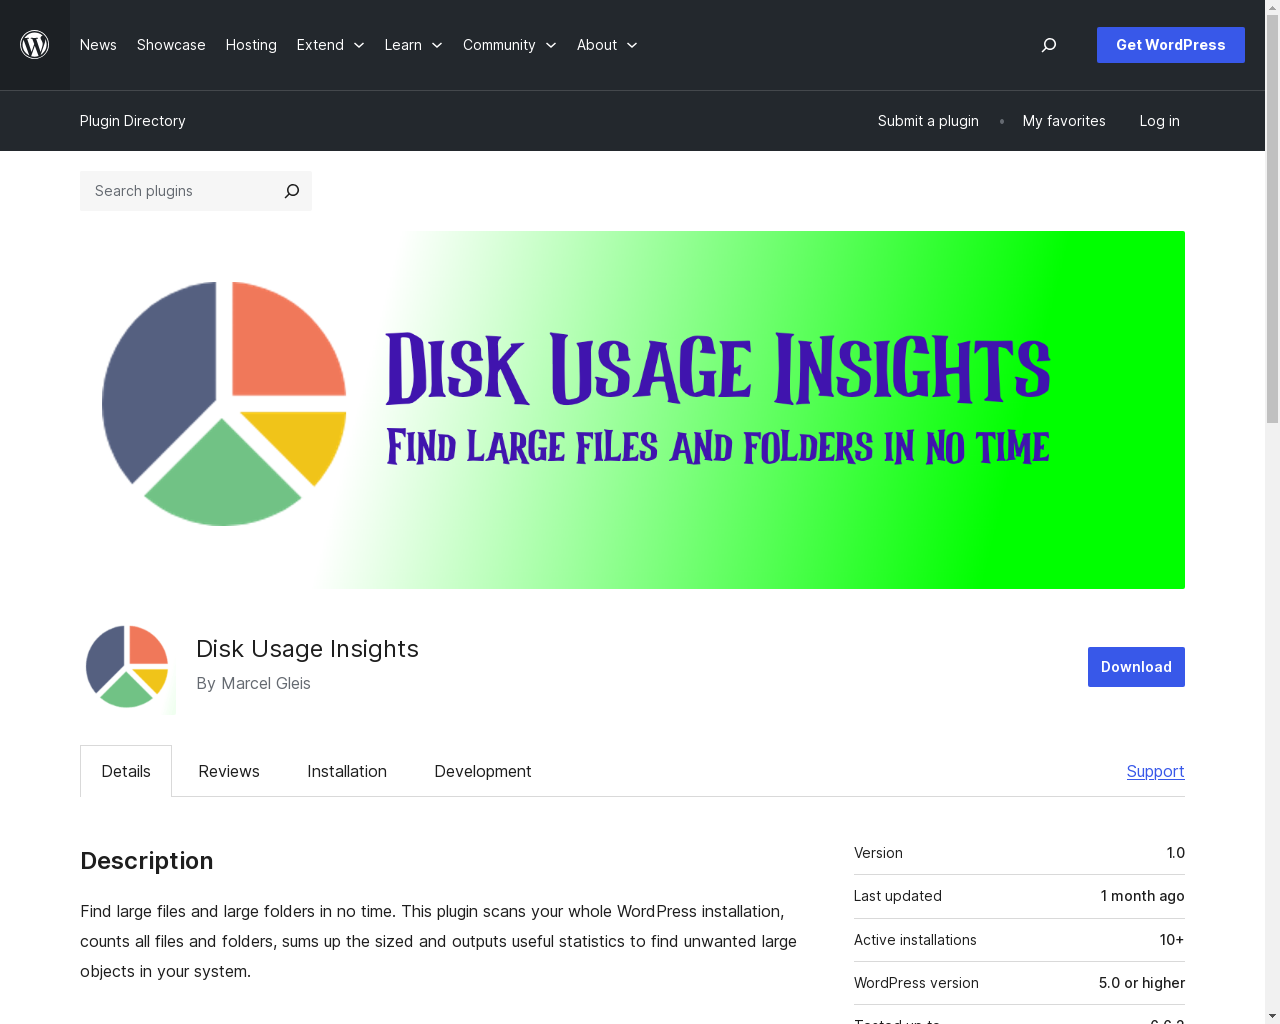
Task: Click the Last updated value 1 month ago
Action: (x=1143, y=896)
